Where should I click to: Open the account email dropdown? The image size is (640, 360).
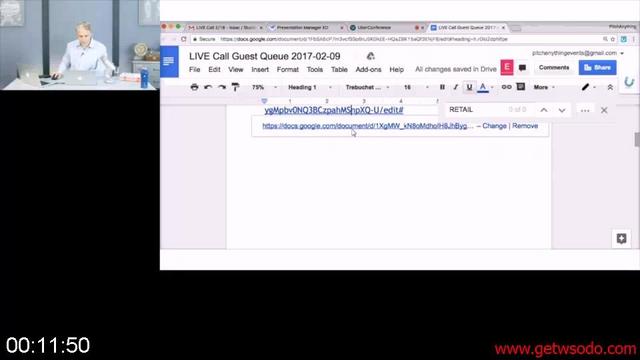[578, 53]
